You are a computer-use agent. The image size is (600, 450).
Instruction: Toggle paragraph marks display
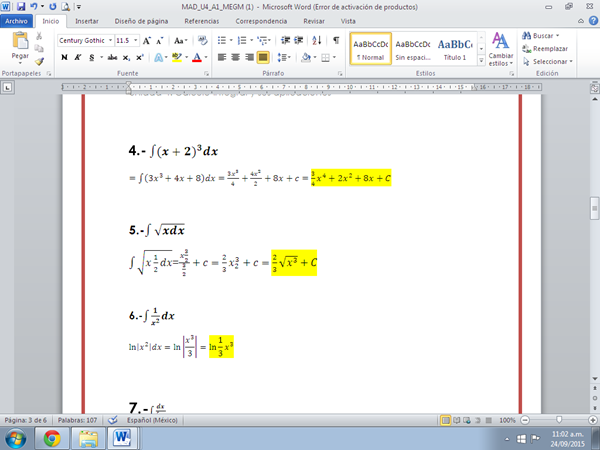[336, 40]
